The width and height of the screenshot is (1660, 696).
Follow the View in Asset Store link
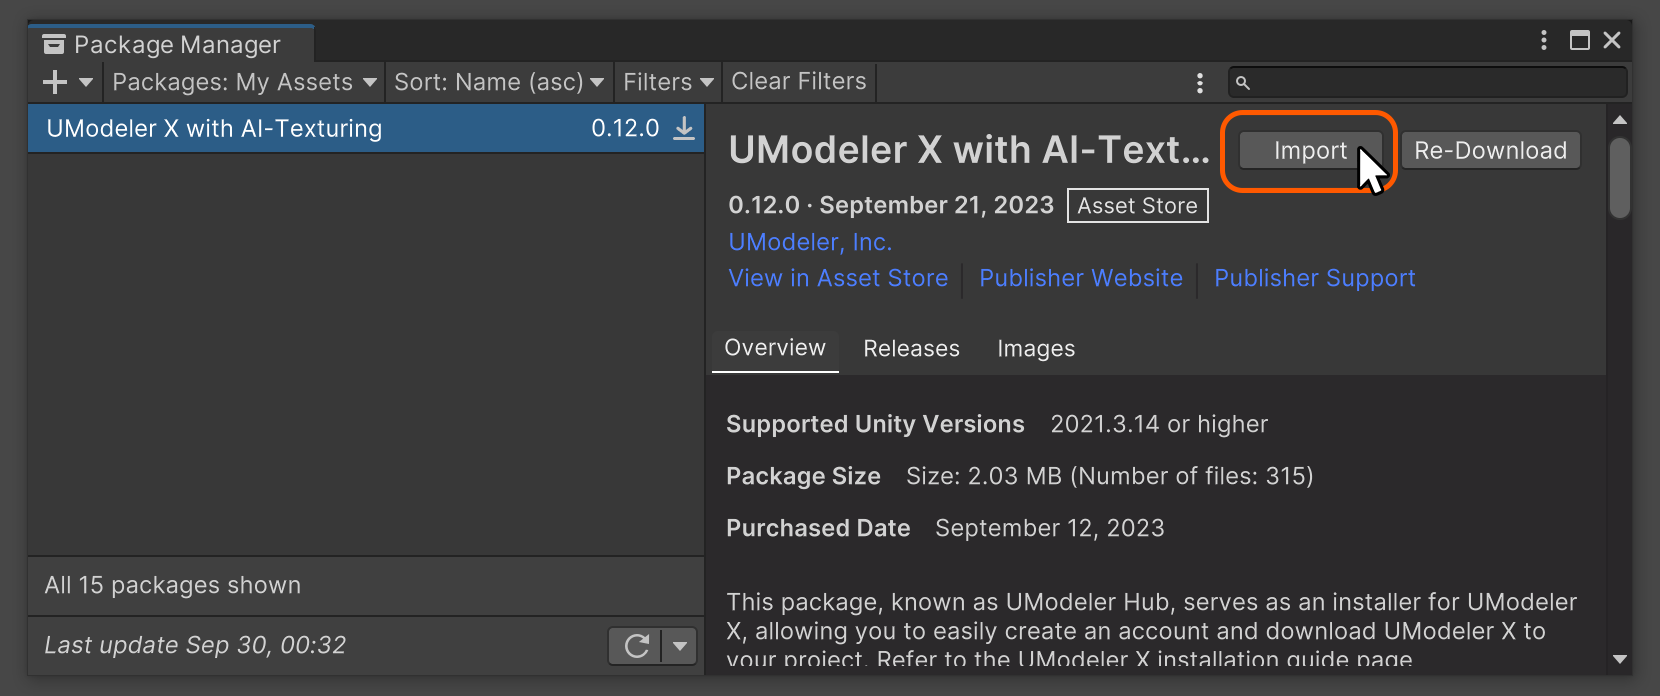pyautogui.click(x=838, y=278)
